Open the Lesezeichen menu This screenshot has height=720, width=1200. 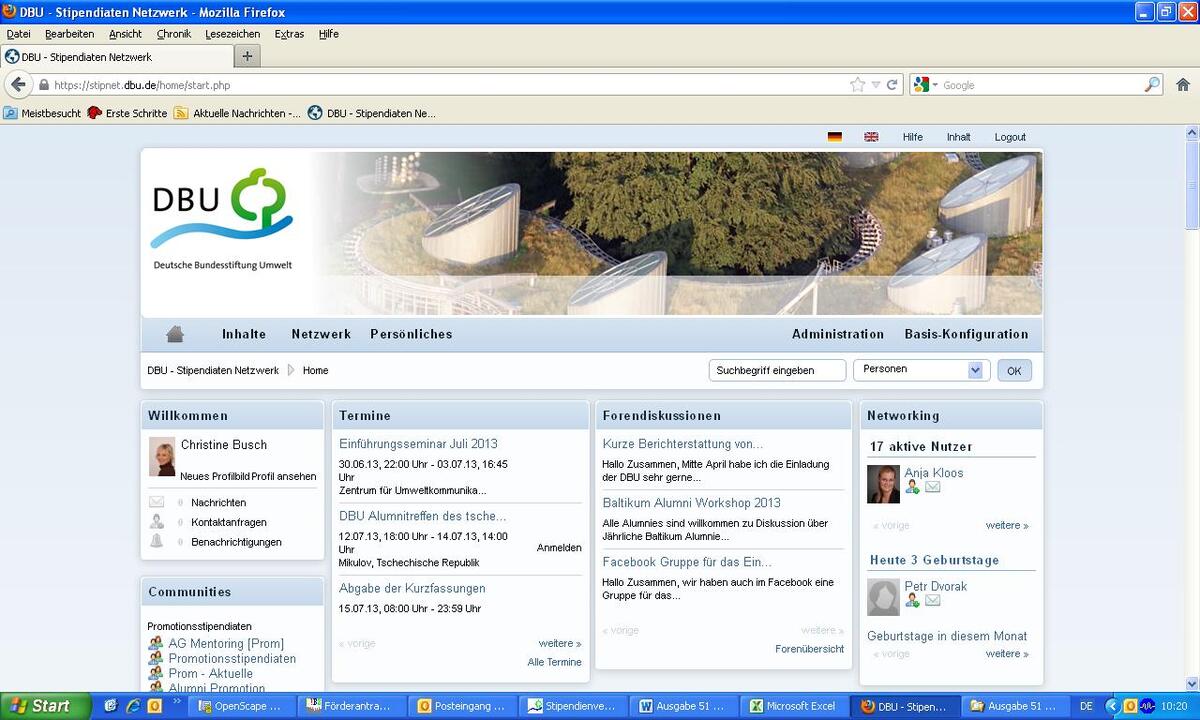232,34
